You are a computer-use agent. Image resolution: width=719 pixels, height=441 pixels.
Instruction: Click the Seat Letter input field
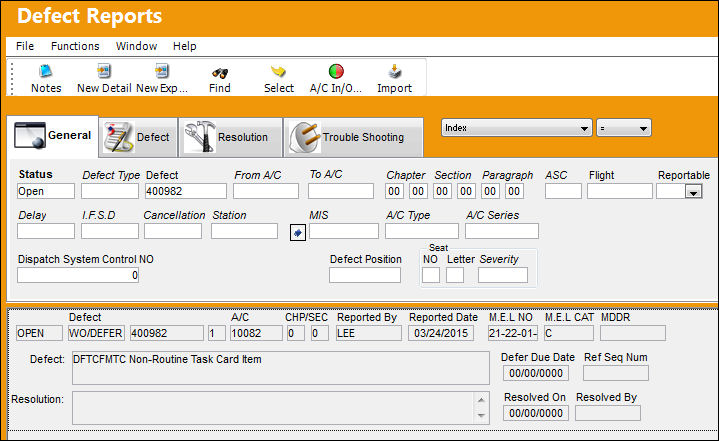[455, 275]
